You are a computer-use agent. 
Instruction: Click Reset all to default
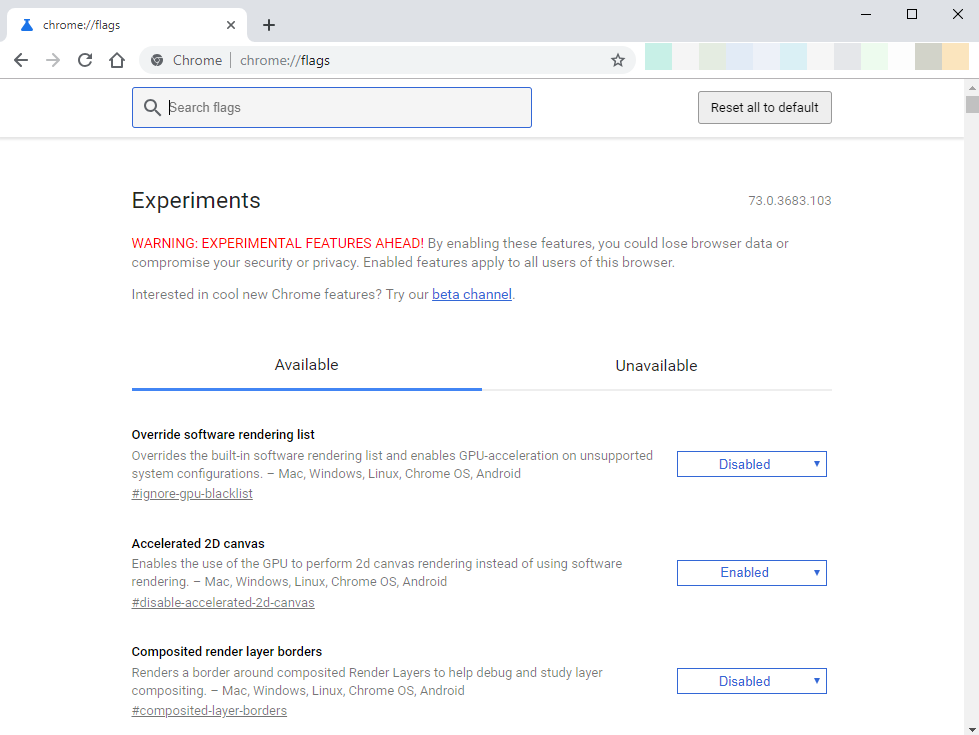pyautogui.click(x=764, y=107)
